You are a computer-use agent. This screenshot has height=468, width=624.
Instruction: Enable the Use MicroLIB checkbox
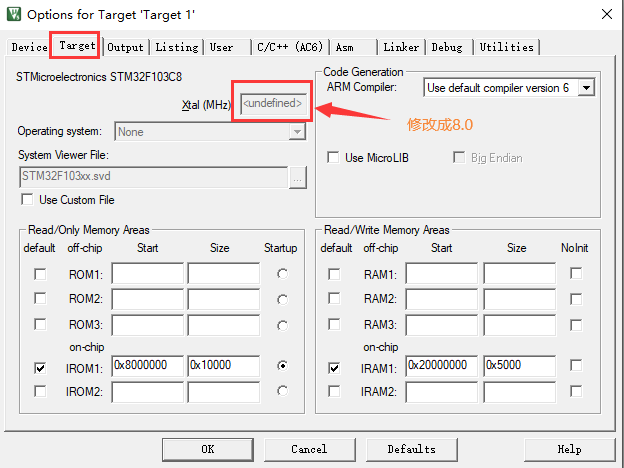pos(334,158)
